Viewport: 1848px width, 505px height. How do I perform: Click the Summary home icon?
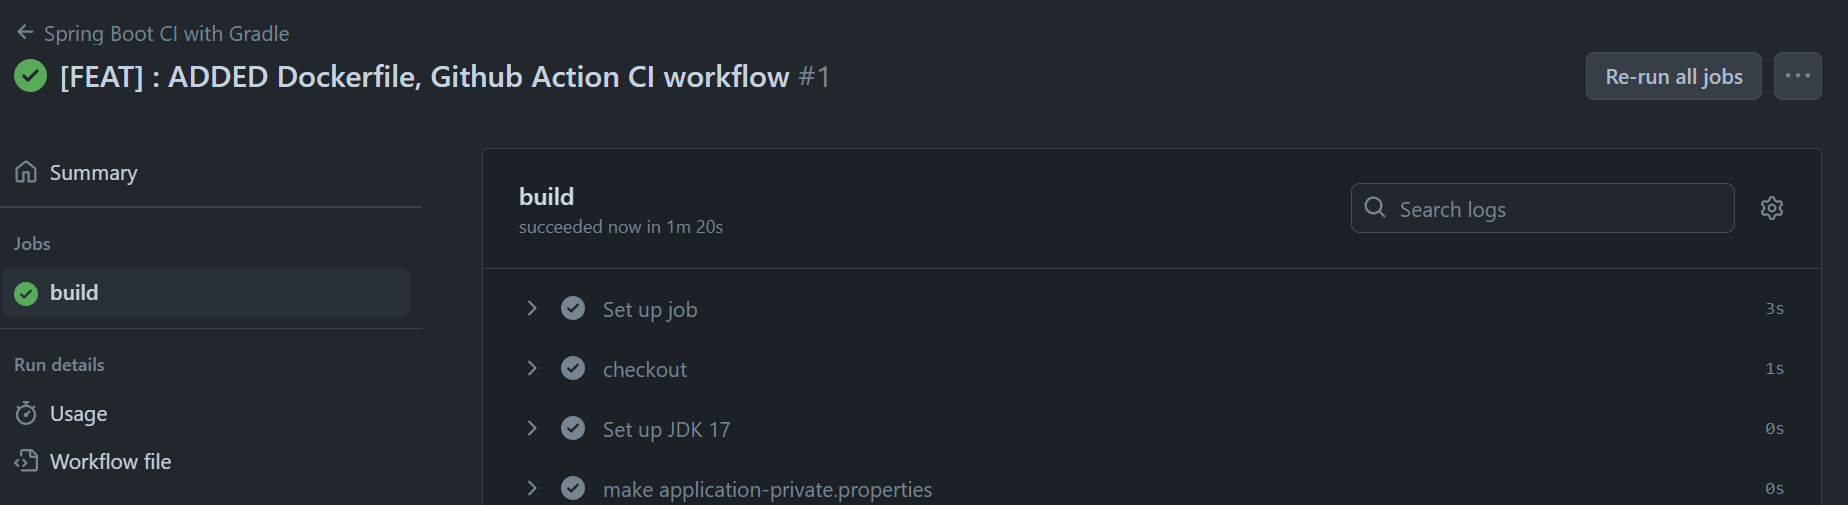(x=26, y=172)
